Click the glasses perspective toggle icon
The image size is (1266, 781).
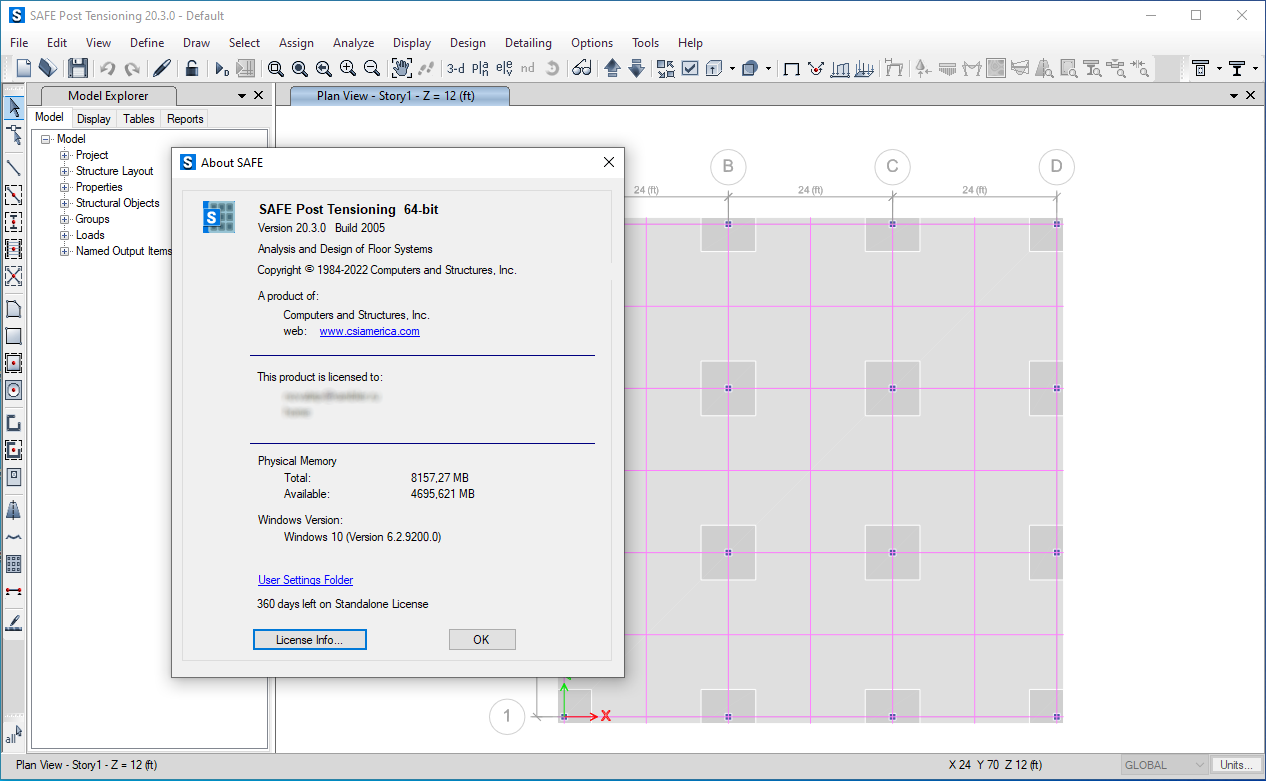582,68
